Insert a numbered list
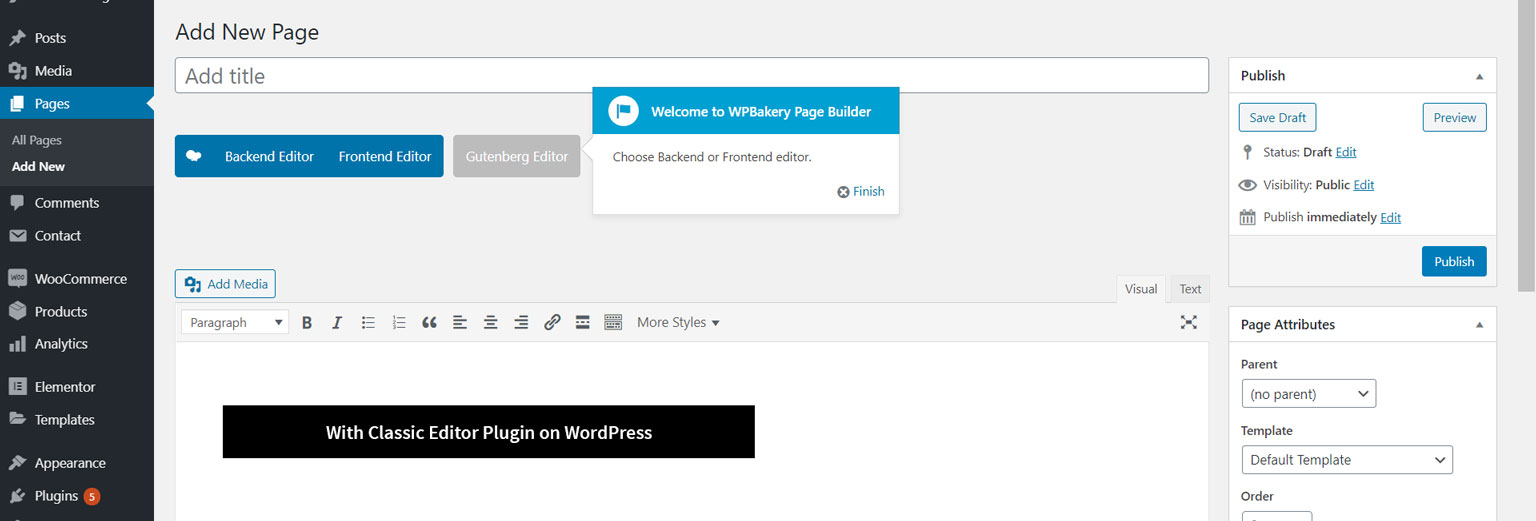Viewport: 1536px width, 521px height. tap(399, 322)
